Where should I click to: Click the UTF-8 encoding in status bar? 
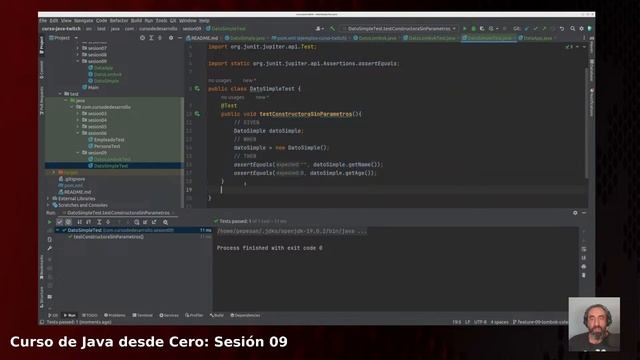480,322
